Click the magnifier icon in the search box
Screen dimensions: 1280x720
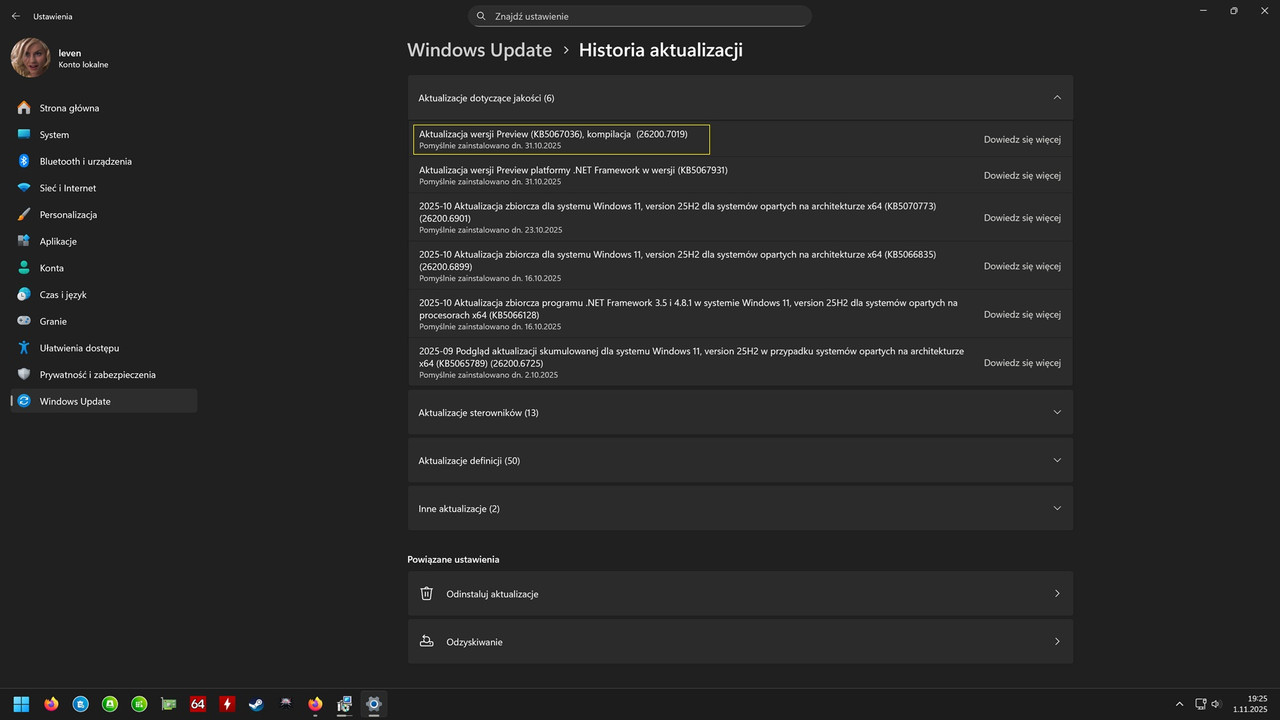point(481,16)
